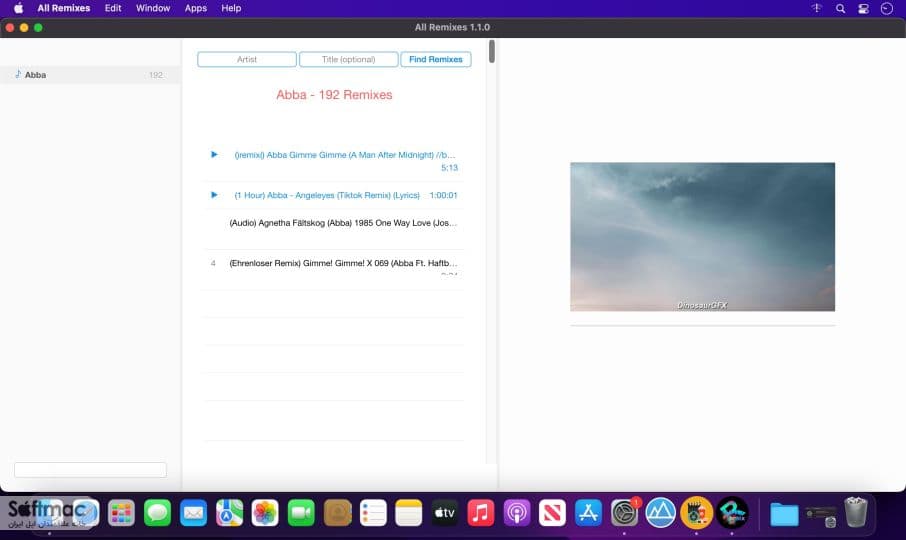Click the Artist input field
This screenshot has height=540, width=906.
pos(247,59)
